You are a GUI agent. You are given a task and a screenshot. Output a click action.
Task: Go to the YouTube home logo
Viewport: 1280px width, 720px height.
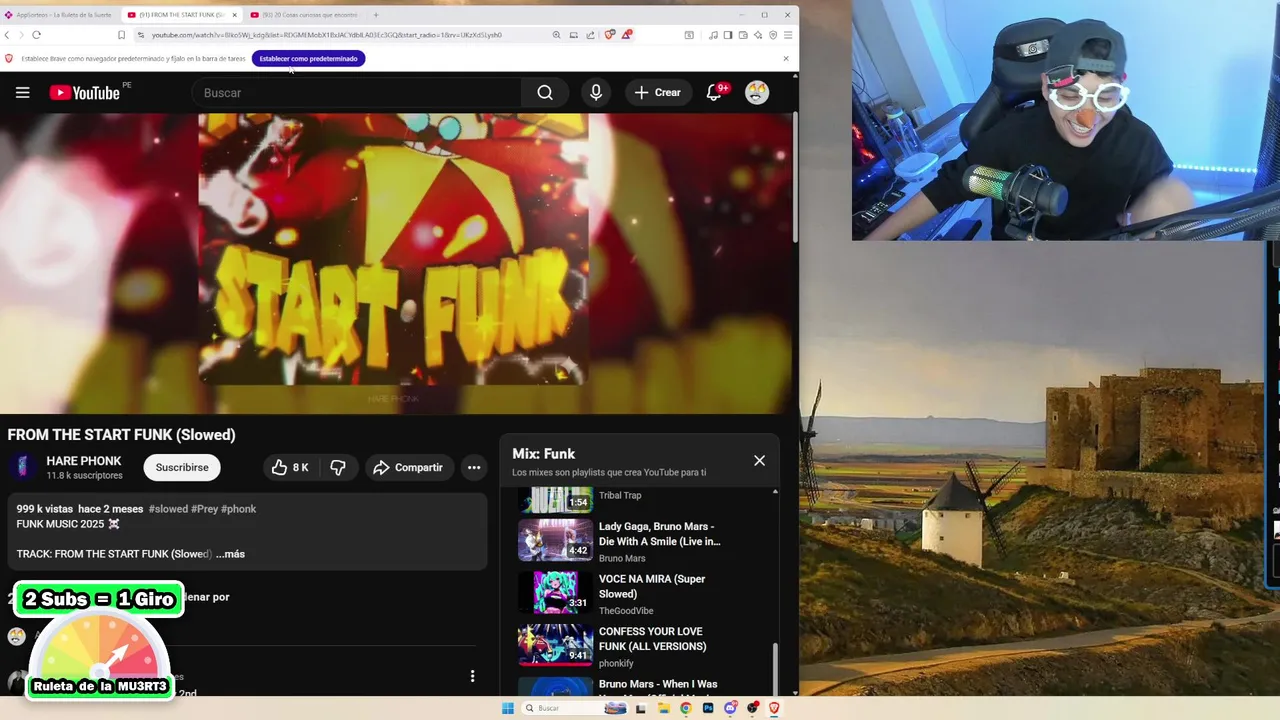coord(85,93)
